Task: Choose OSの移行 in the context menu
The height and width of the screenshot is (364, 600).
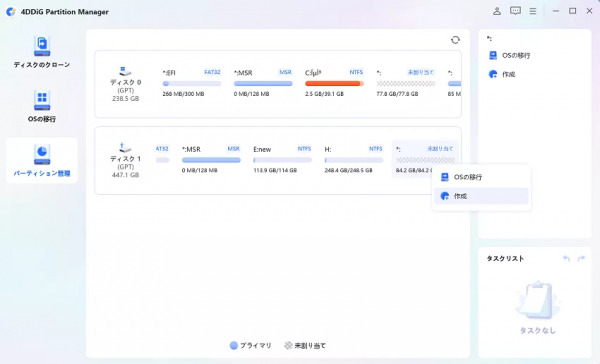Action: (481, 177)
